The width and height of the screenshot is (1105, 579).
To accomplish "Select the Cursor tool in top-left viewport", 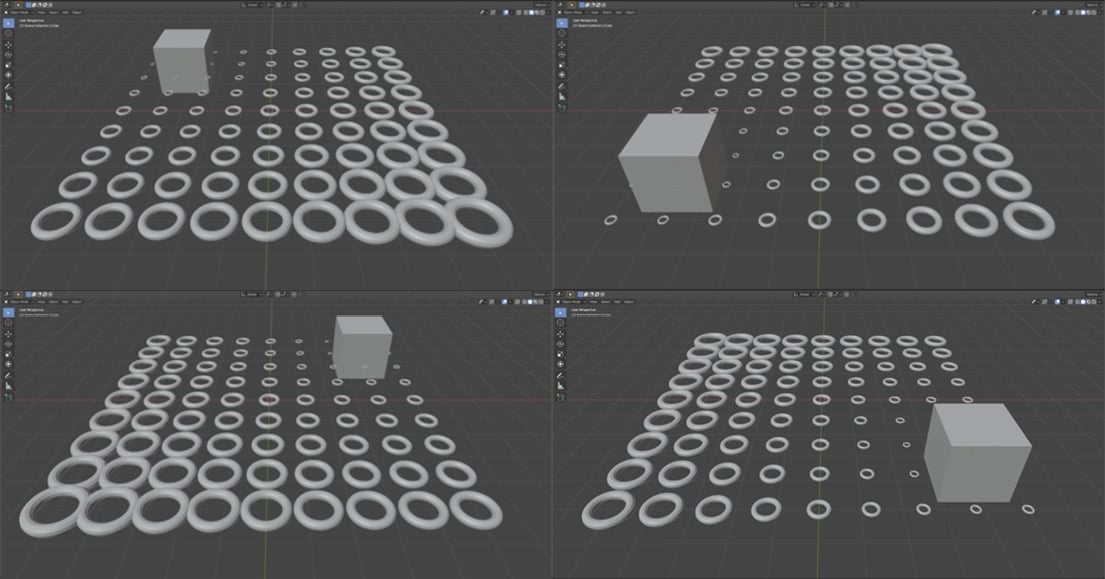I will pyautogui.click(x=8, y=33).
